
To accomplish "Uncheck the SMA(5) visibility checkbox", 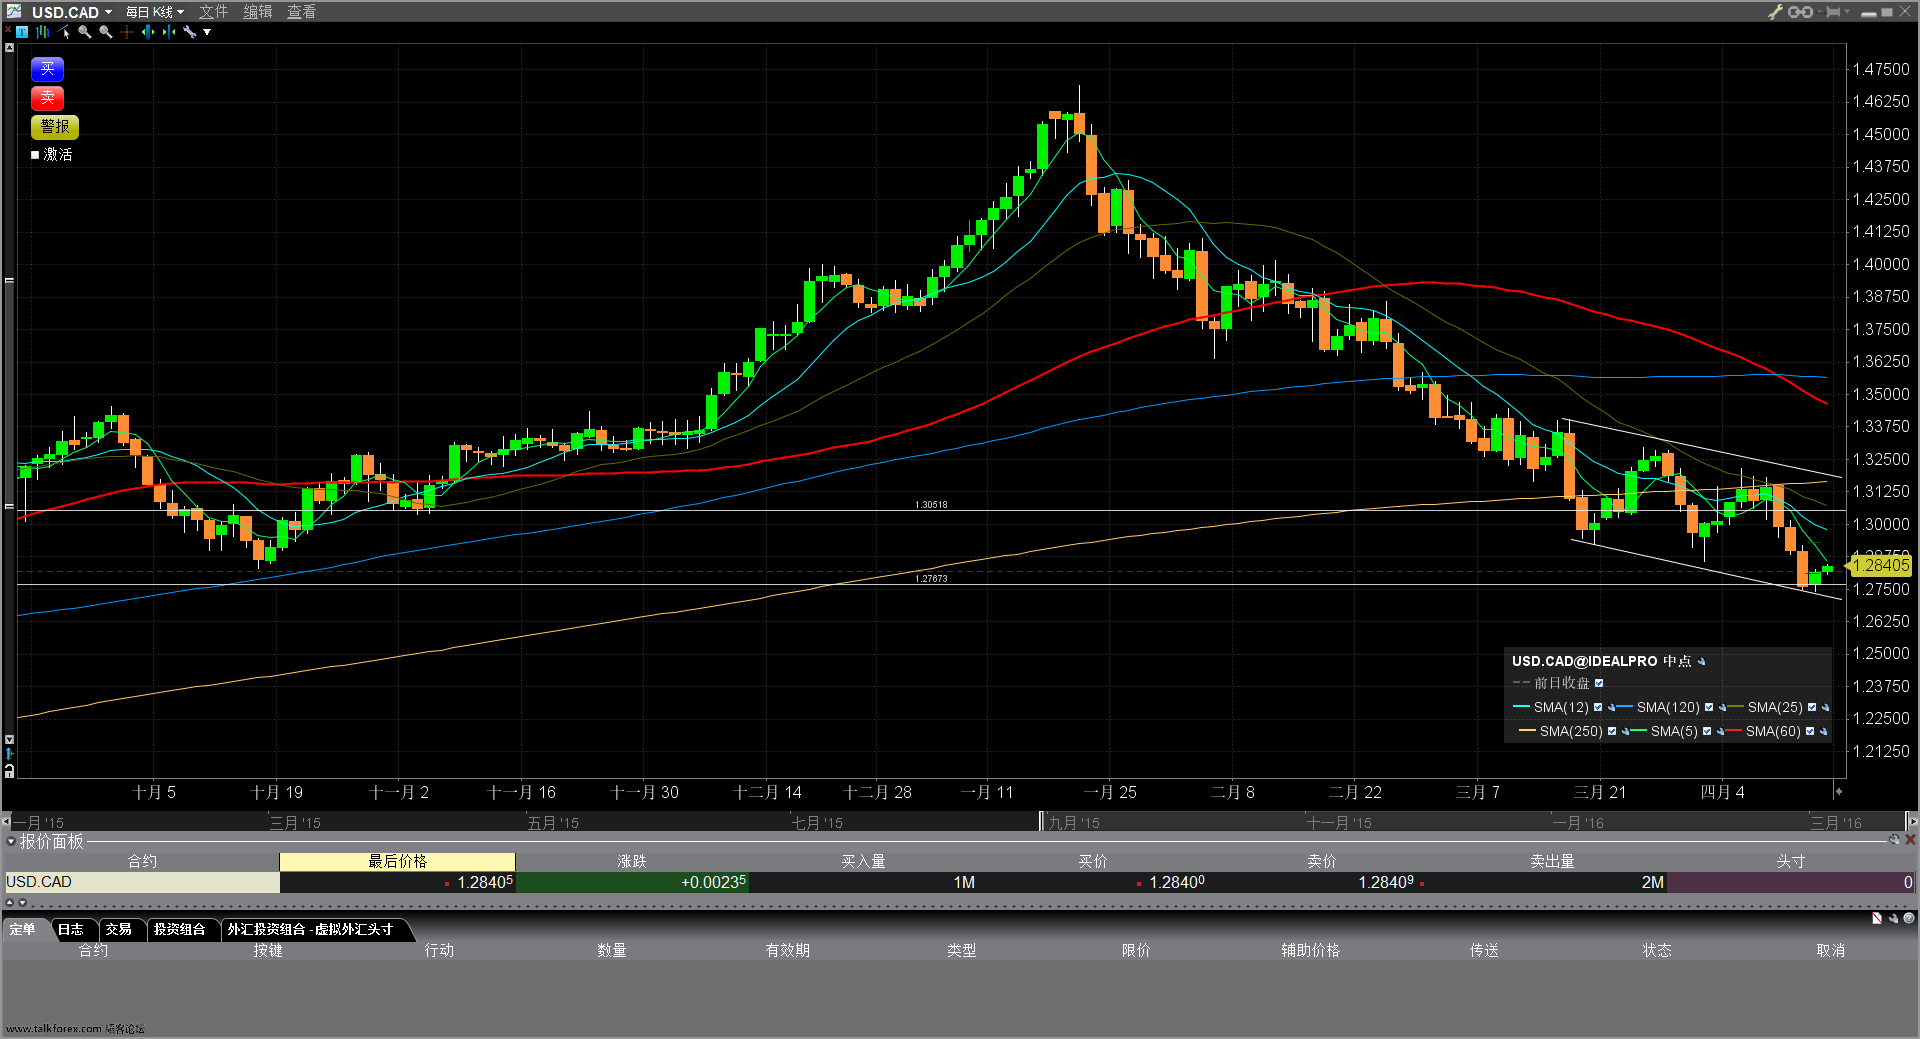I will pos(1707,731).
